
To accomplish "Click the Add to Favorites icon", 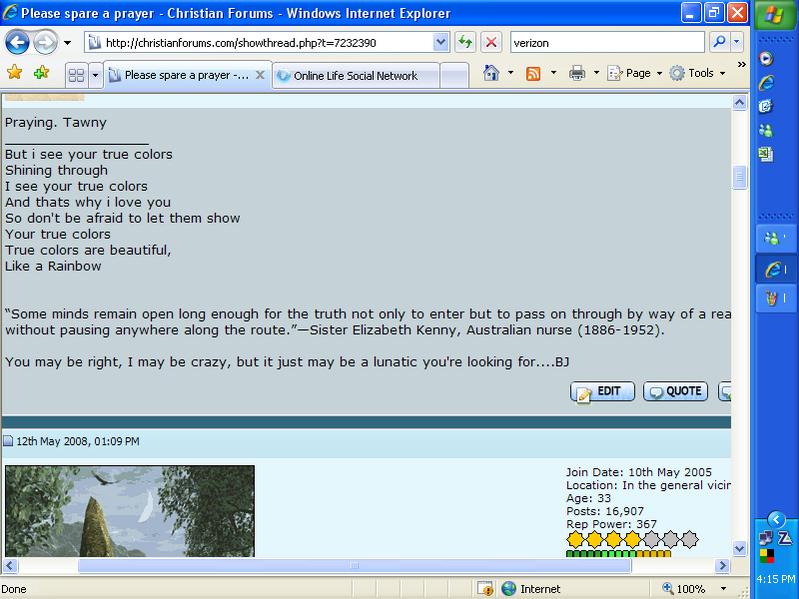I will coord(41,73).
